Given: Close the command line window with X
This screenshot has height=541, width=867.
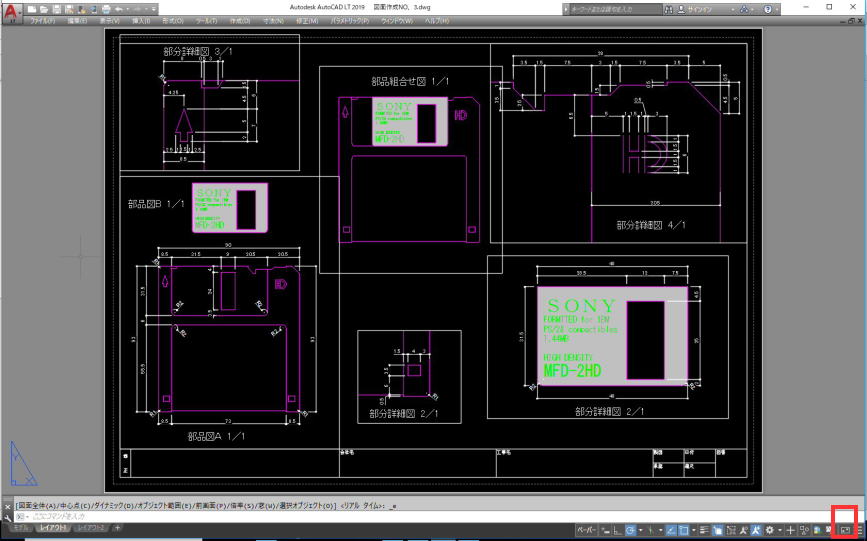Looking at the screenshot, I should click(x=7, y=506).
